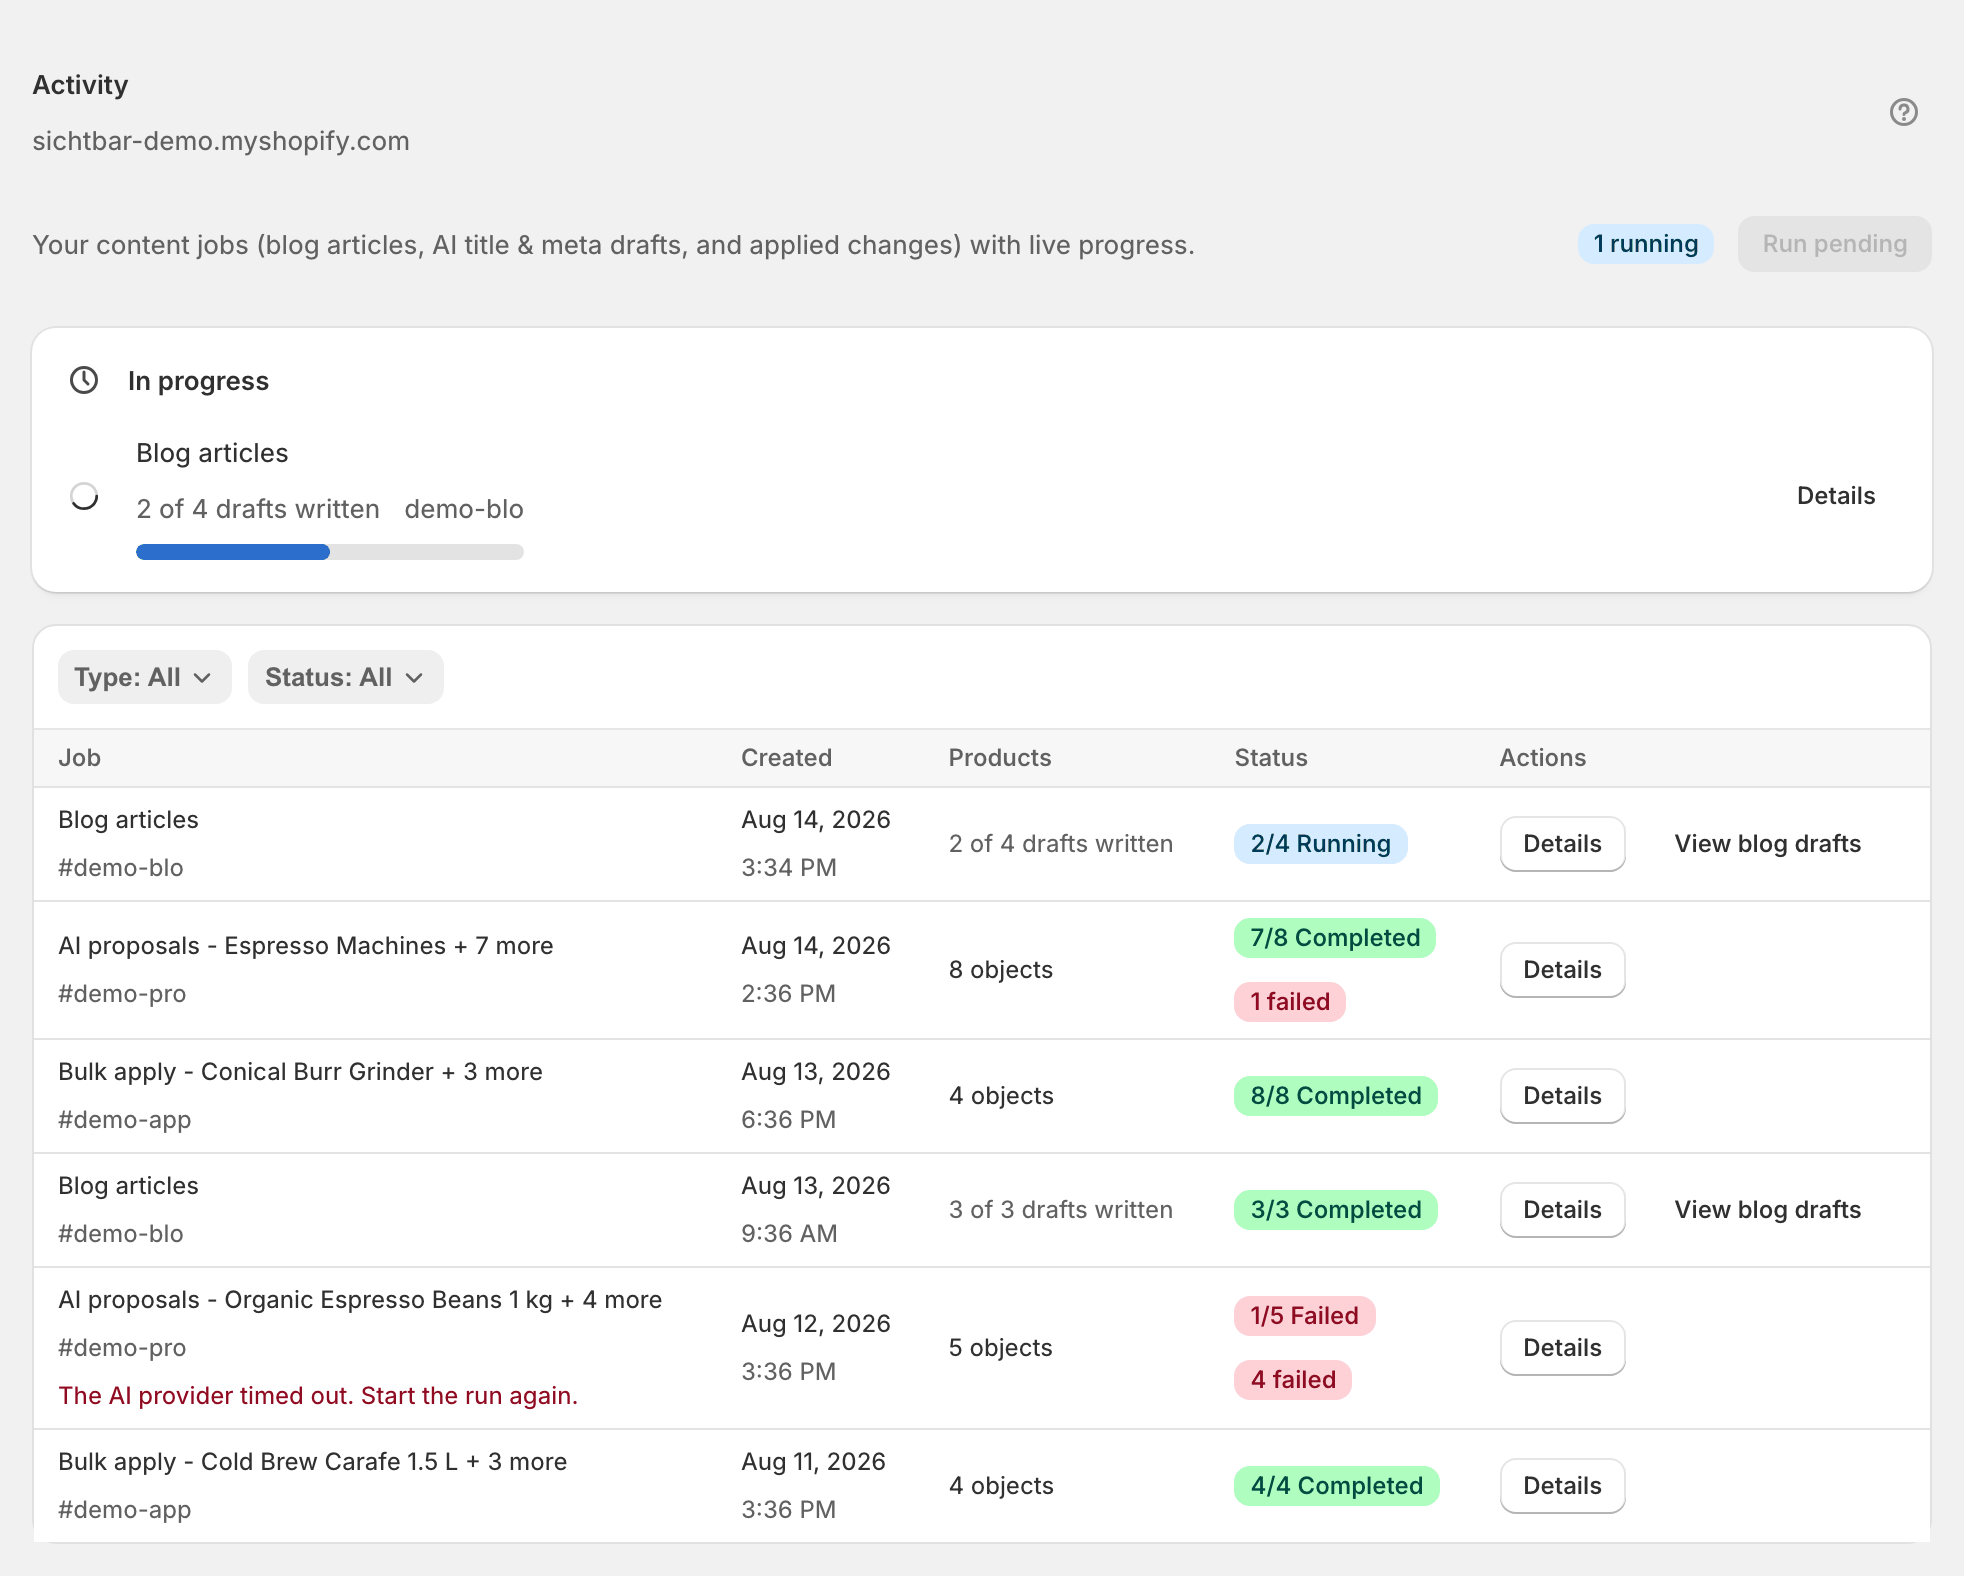Click the 8 objects cell
The height and width of the screenshot is (1576, 1964).
point(1000,970)
